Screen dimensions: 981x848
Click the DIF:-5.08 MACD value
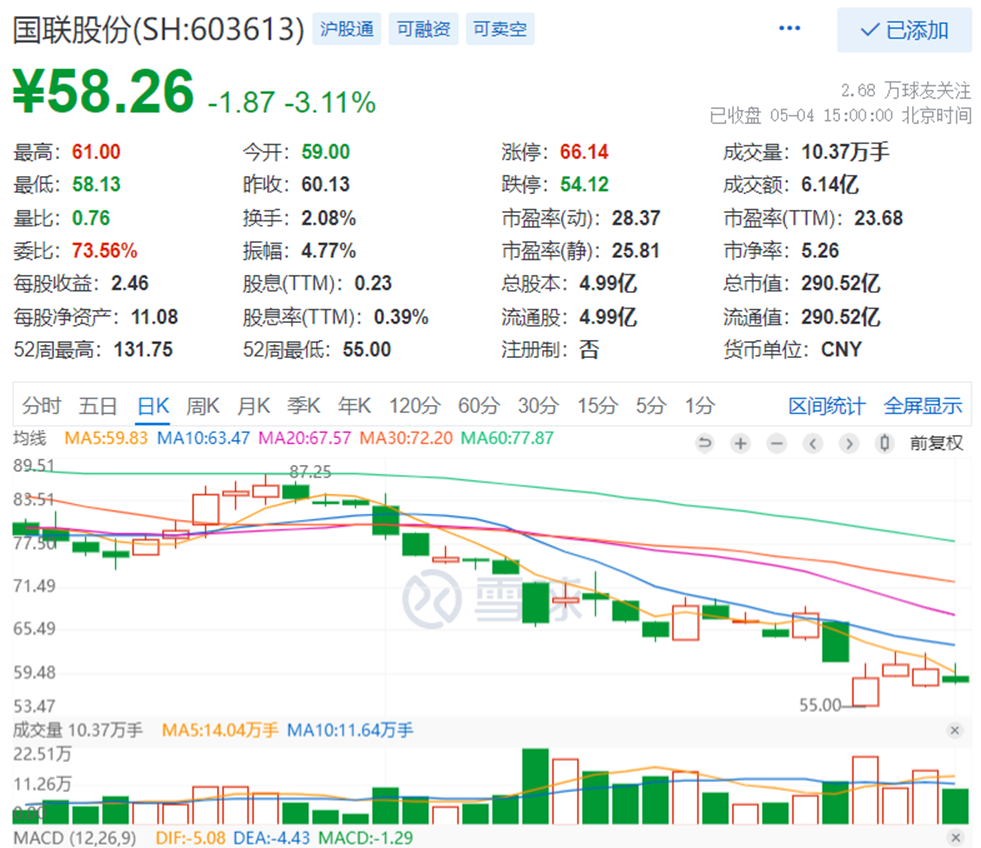point(190,838)
